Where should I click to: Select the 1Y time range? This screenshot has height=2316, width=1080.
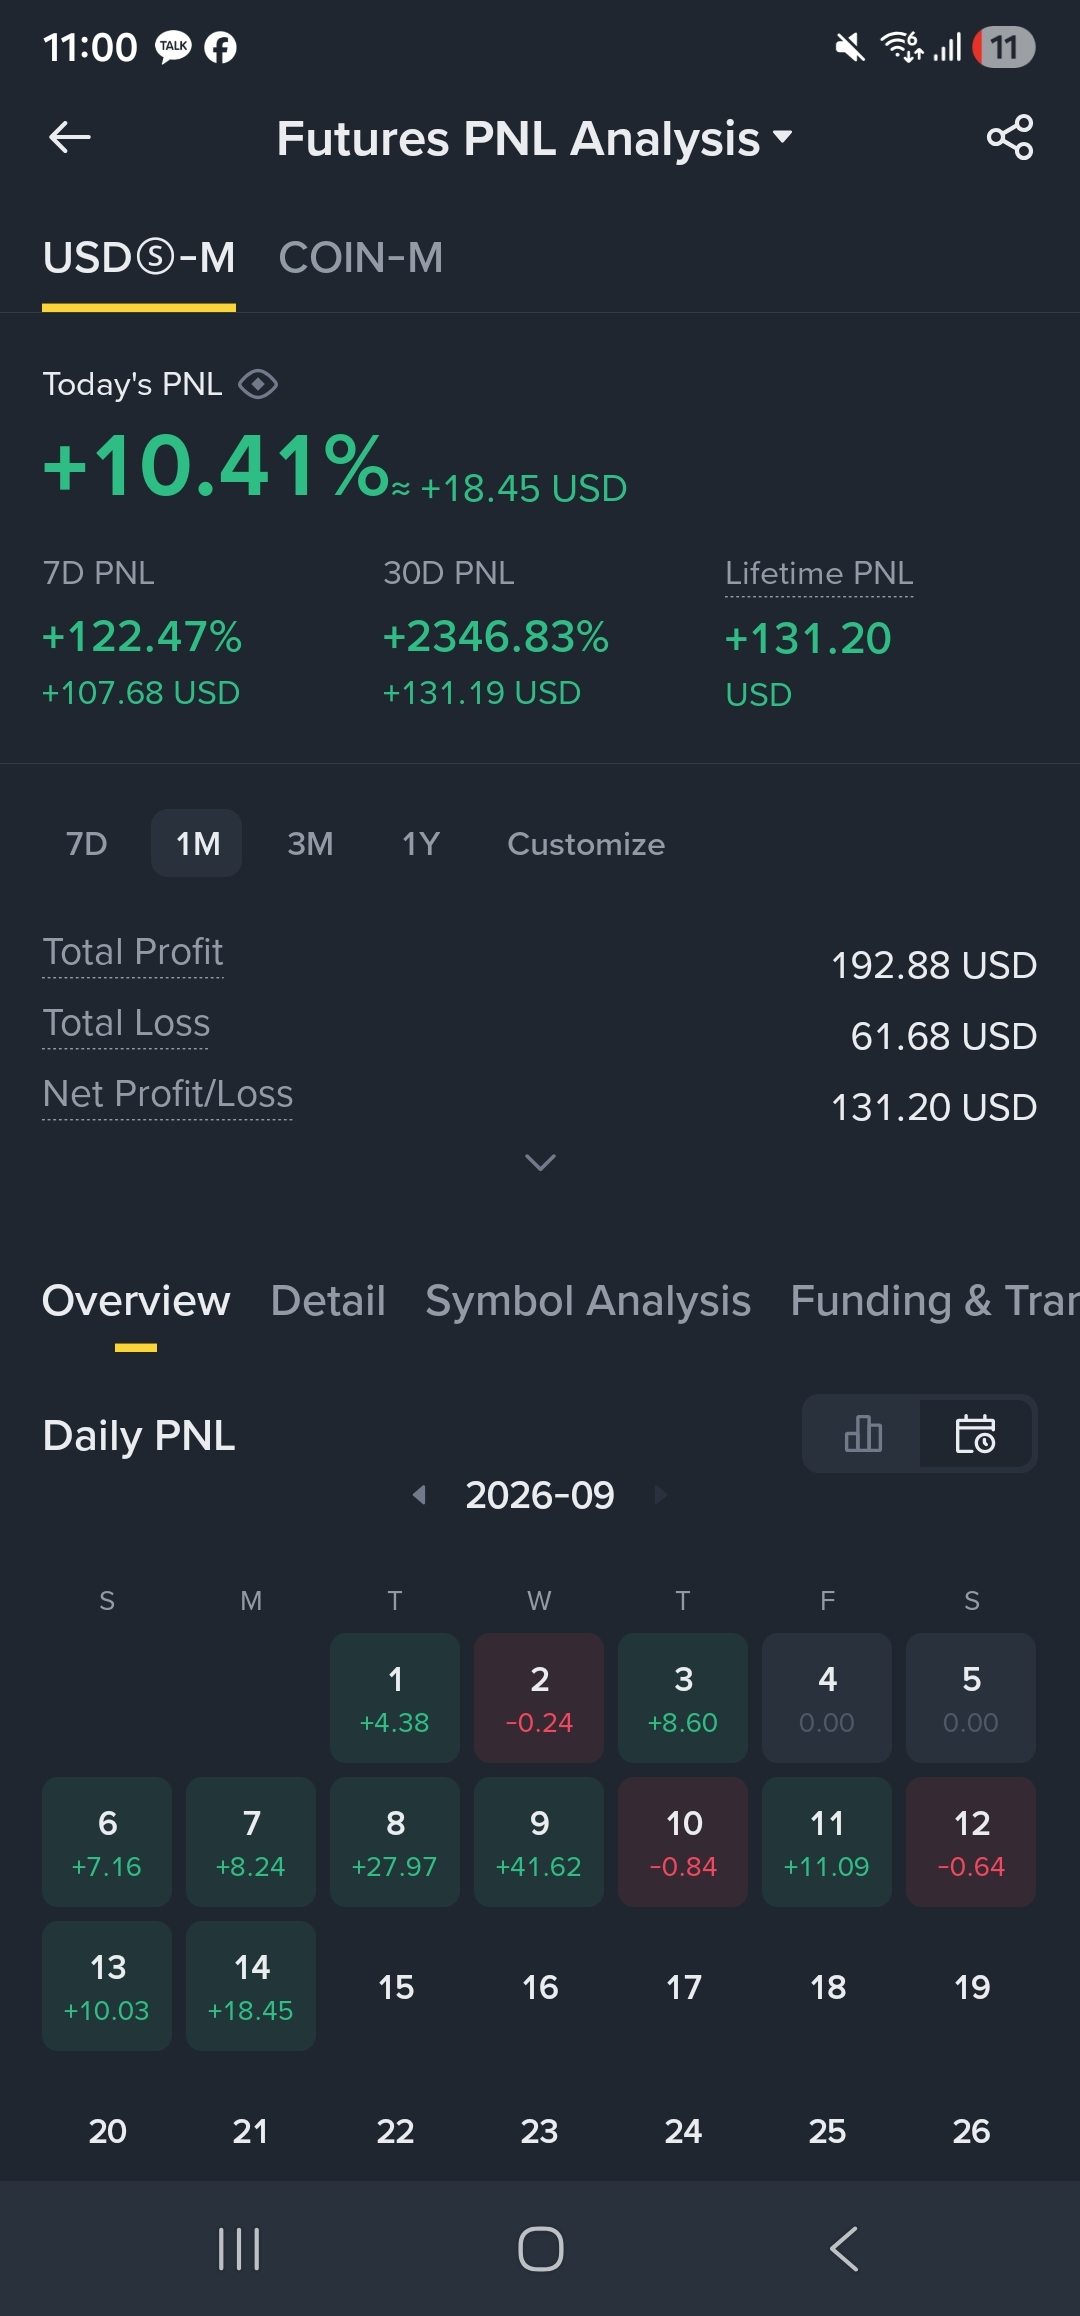click(x=421, y=844)
